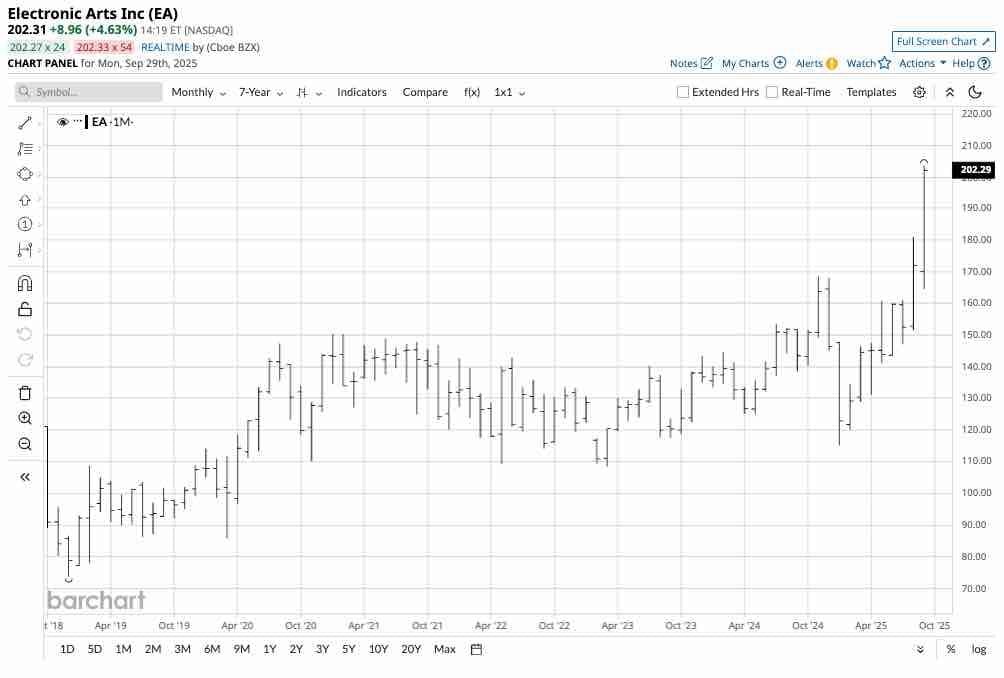This screenshot has height=678, width=1004.
Task: Open the Templates menu
Action: pos(871,92)
